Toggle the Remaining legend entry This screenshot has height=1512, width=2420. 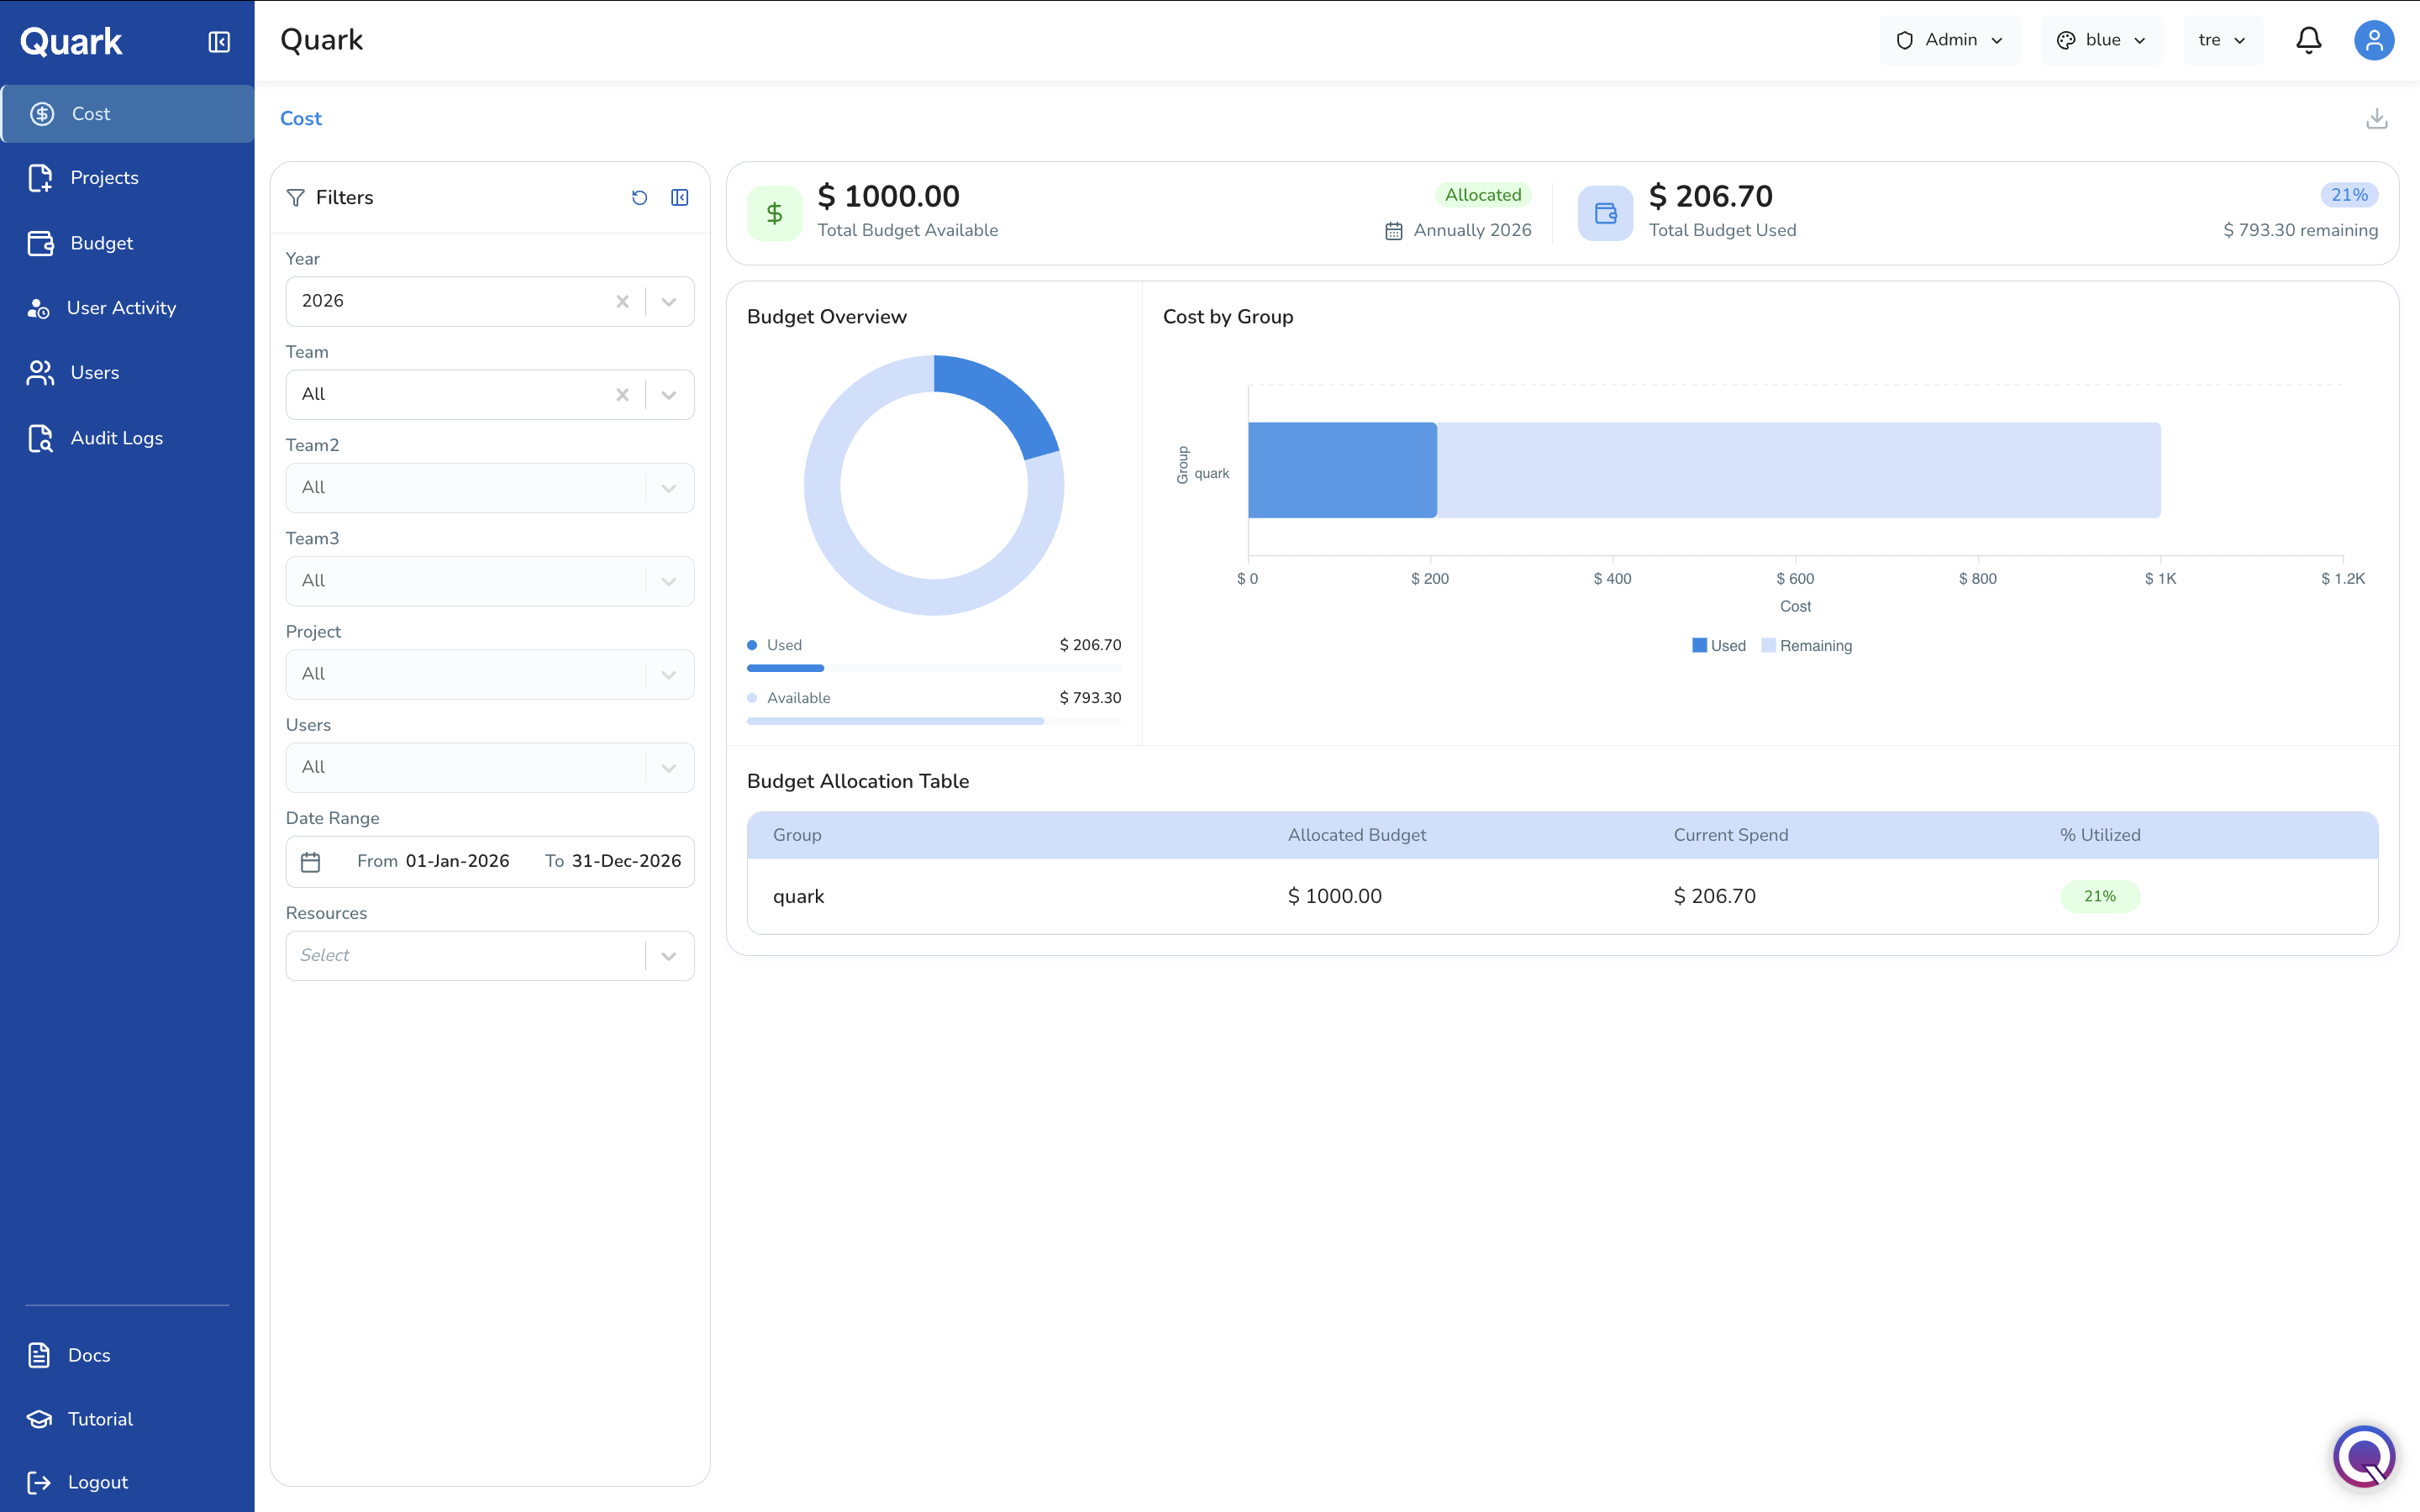pyautogui.click(x=1807, y=646)
